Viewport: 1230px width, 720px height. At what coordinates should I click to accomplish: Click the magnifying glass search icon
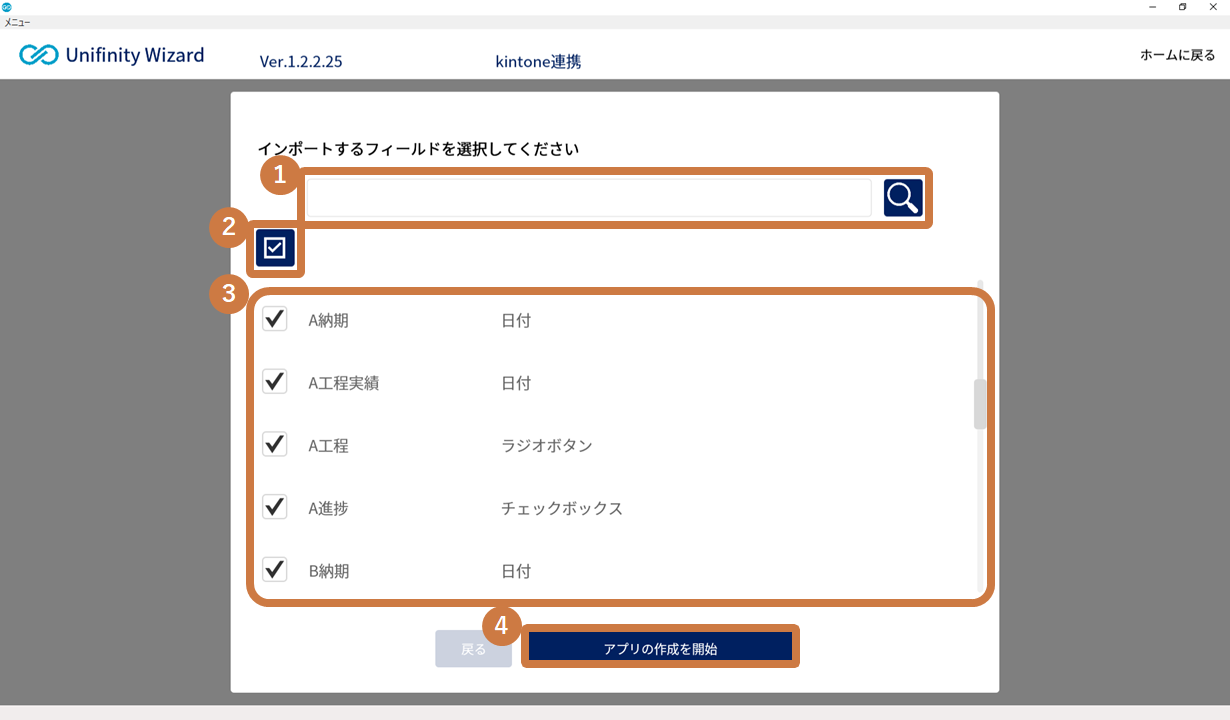pos(903,198)
